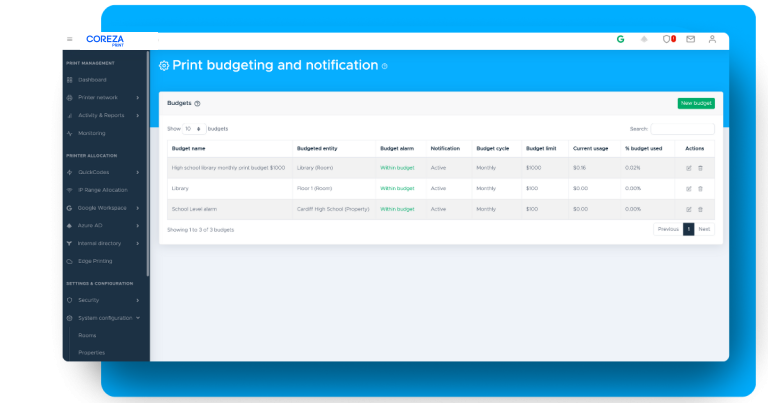The image size is (768, 403).
Task: Click the green Google G icon
Action: click(x=620, y=39)
